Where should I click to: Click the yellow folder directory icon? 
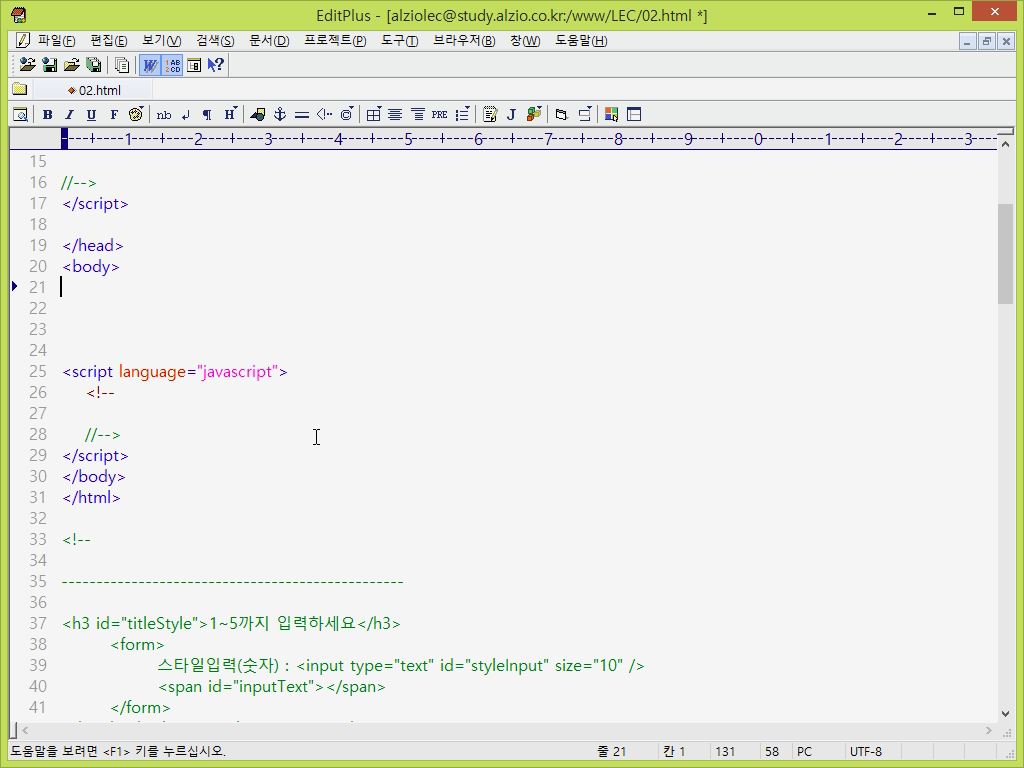pyautogui.click(x=20, y=89)
